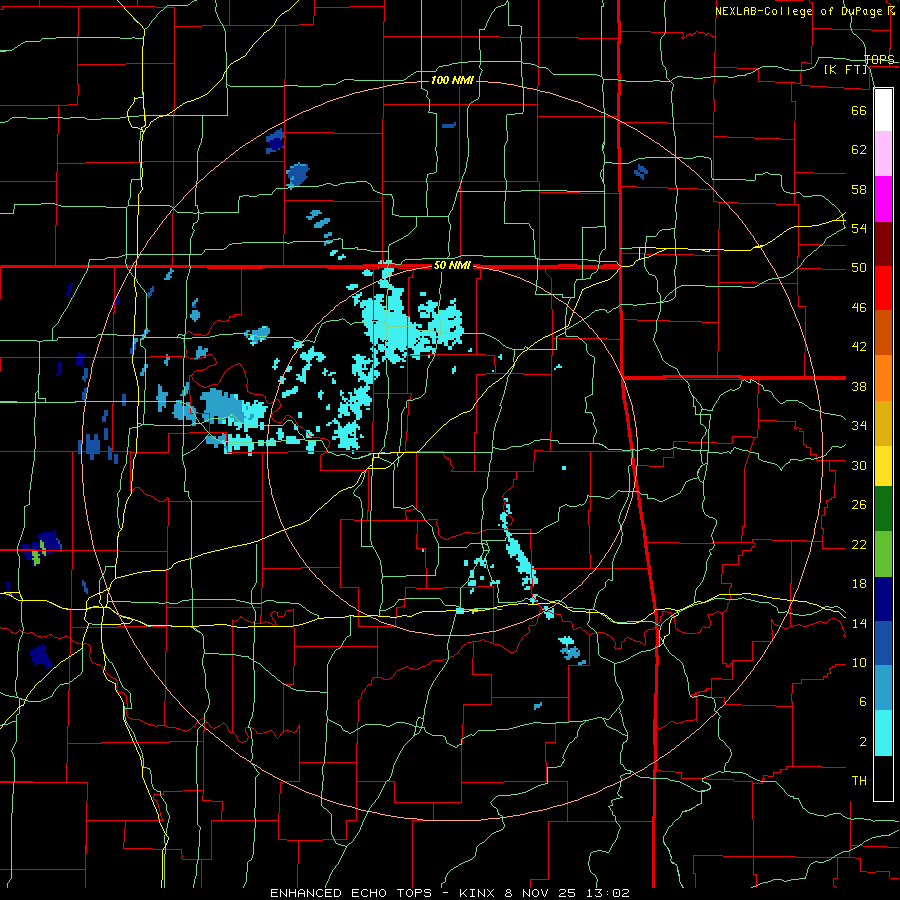Click the 14 value on the legend
This screenshot has width=900, height=900.
tap(859, 623)
